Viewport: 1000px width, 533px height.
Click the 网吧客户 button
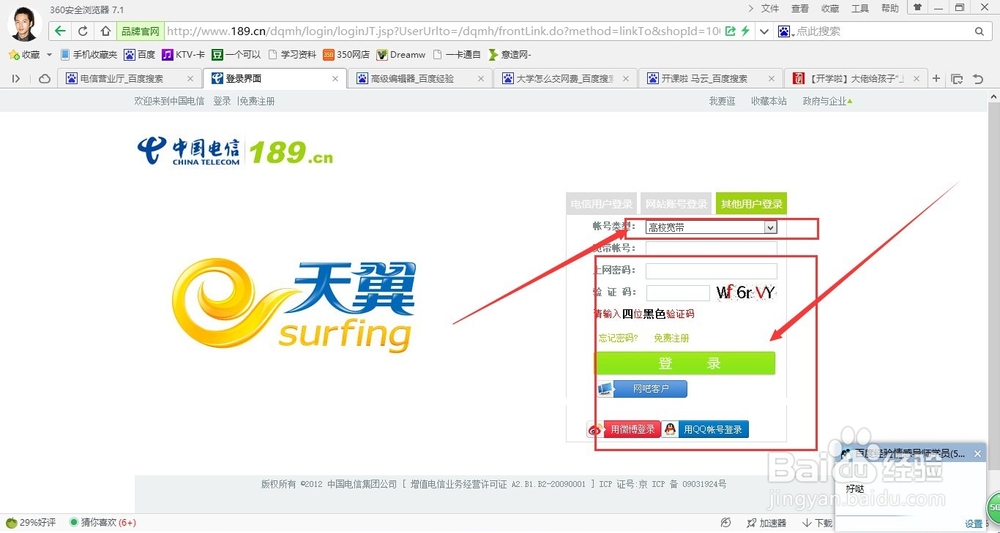point(642,389)
